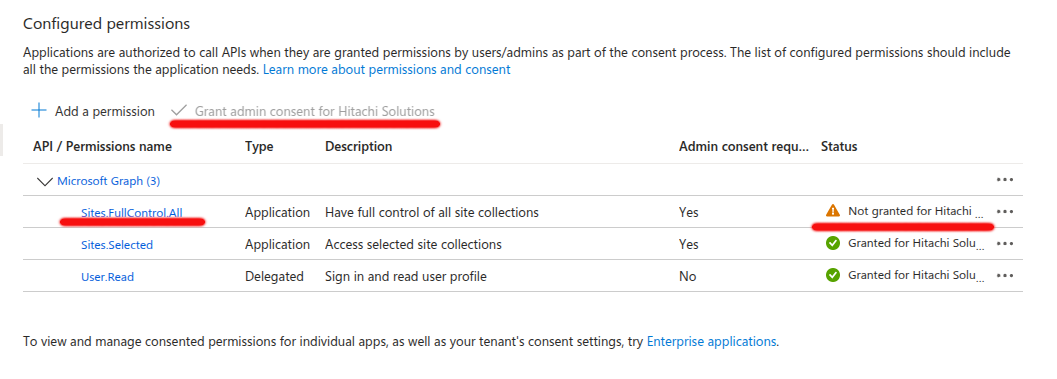1057x379 pixels.
Task: Click the green granted icon for Sites.Selected
Action: 833,243
